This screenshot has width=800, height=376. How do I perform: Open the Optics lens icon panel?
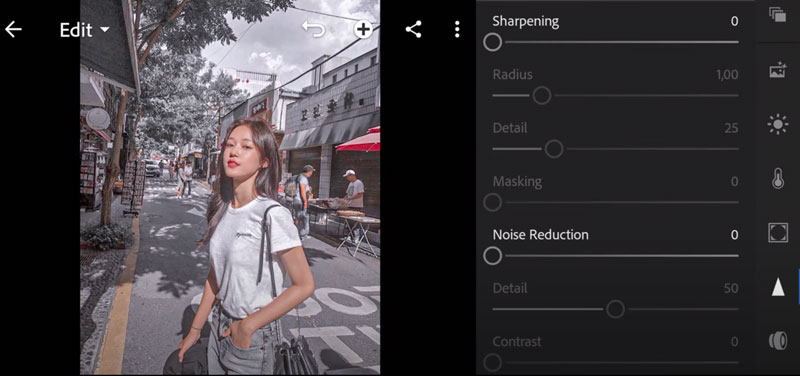point(778,341)
